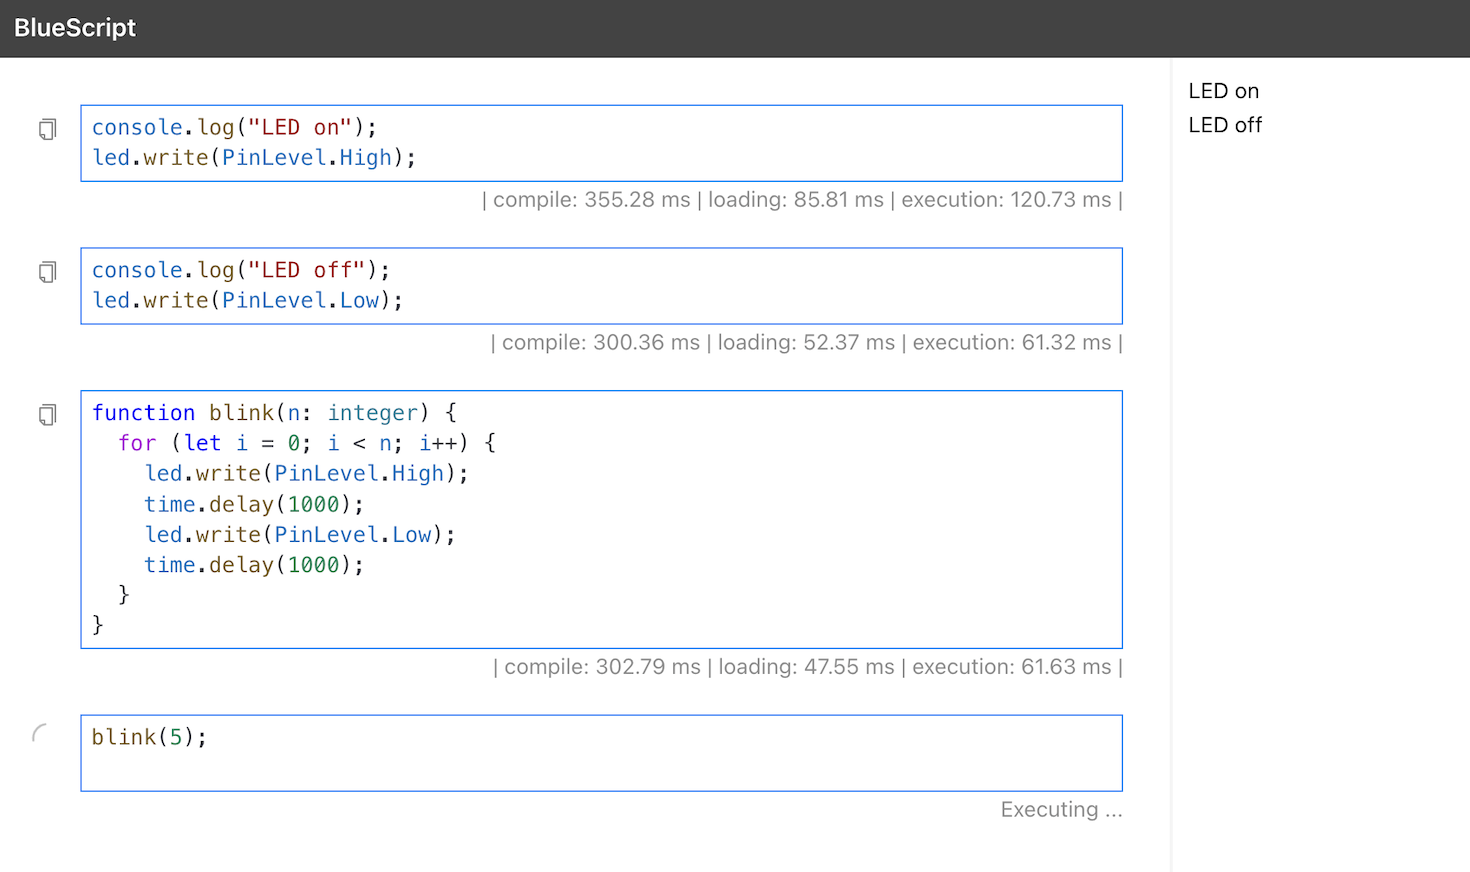Copy the blink function code cell

(x=47, y=415)
